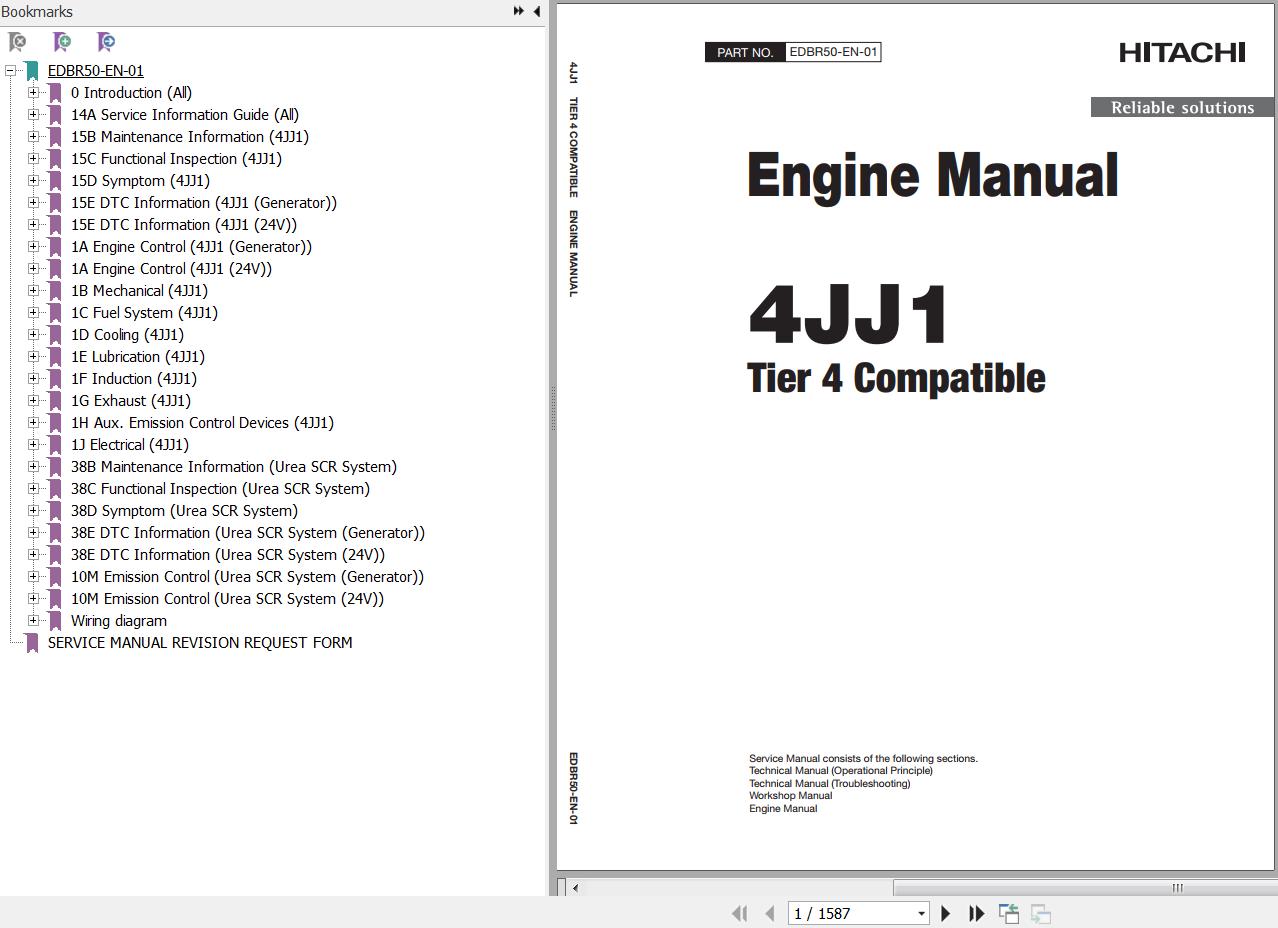Click the horizontal scrollbar thumb under the page
This screenshot has width=1278, height=928.
pyautogui.click(x=1083, y=887)
